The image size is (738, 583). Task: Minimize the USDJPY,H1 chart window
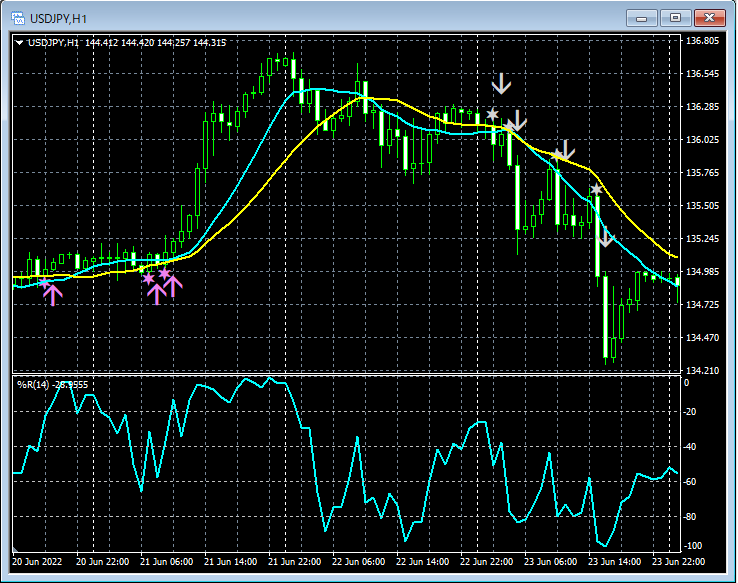pyautogui.click(x=641, y=18)
